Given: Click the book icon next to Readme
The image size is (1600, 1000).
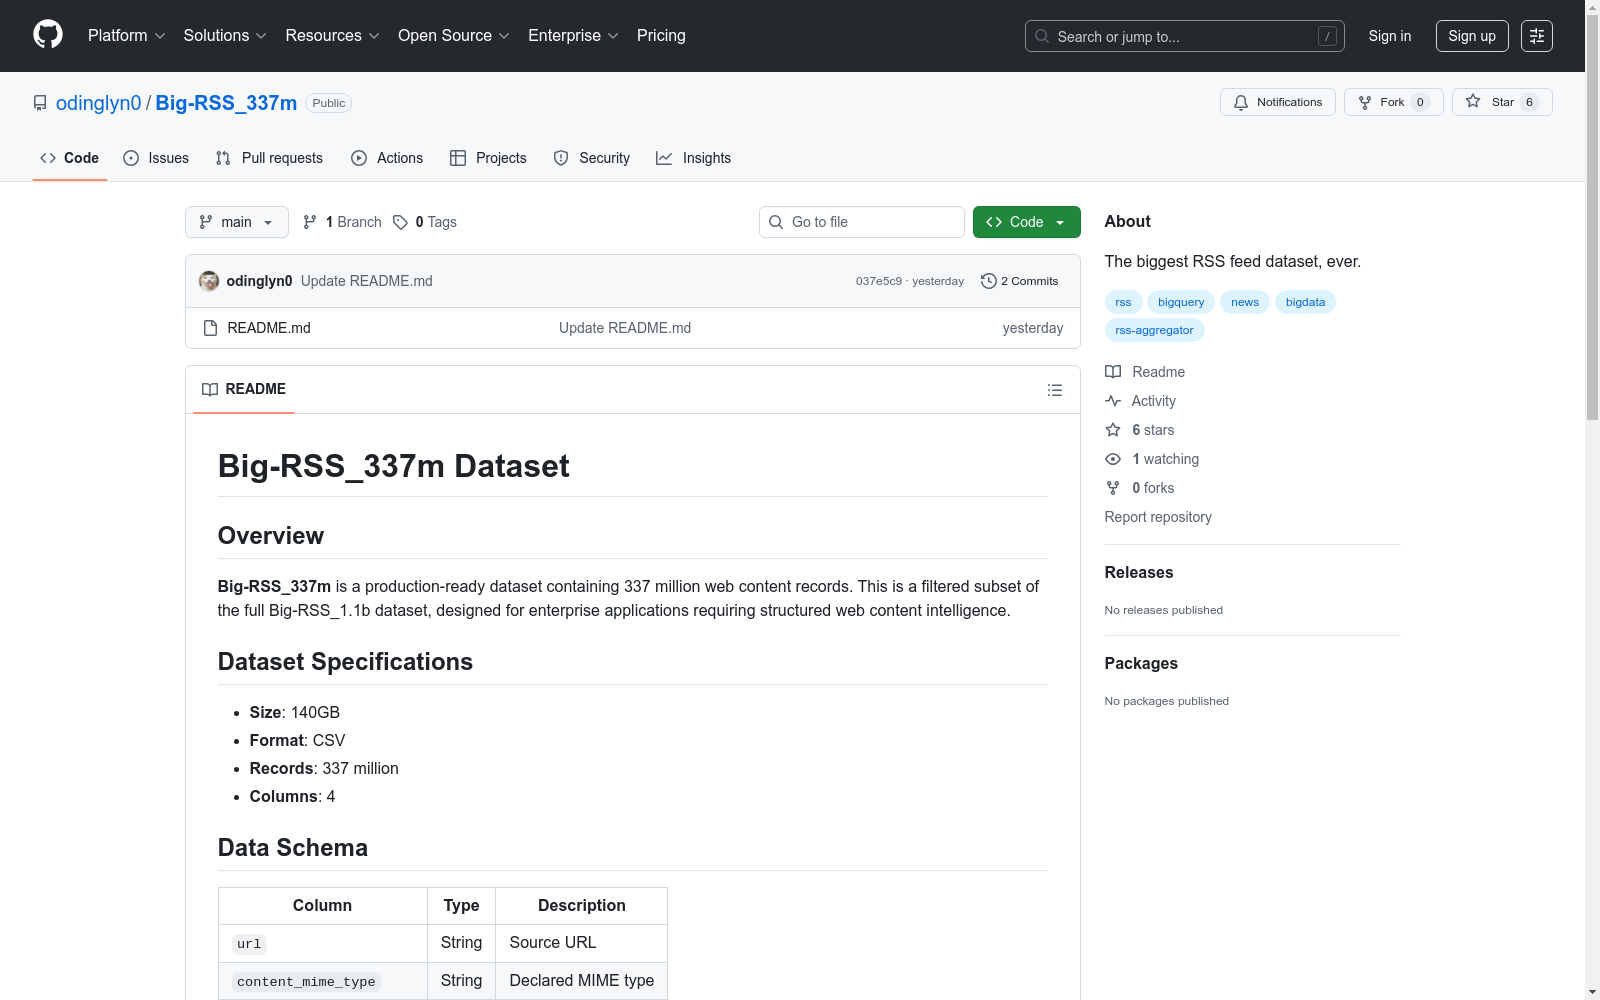Looking at the screenshot, I should [x=1113, y=372].
